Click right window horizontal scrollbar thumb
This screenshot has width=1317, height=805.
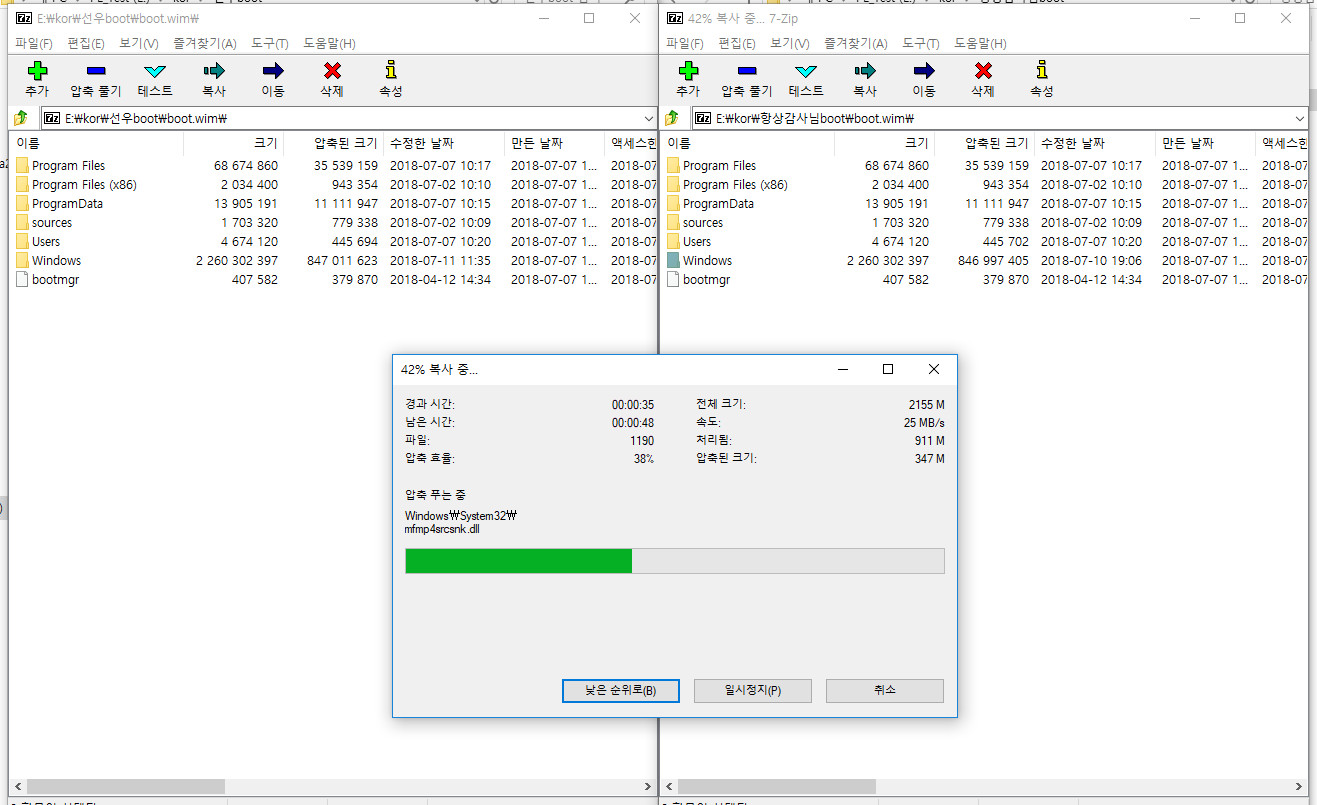coord(776,786)
